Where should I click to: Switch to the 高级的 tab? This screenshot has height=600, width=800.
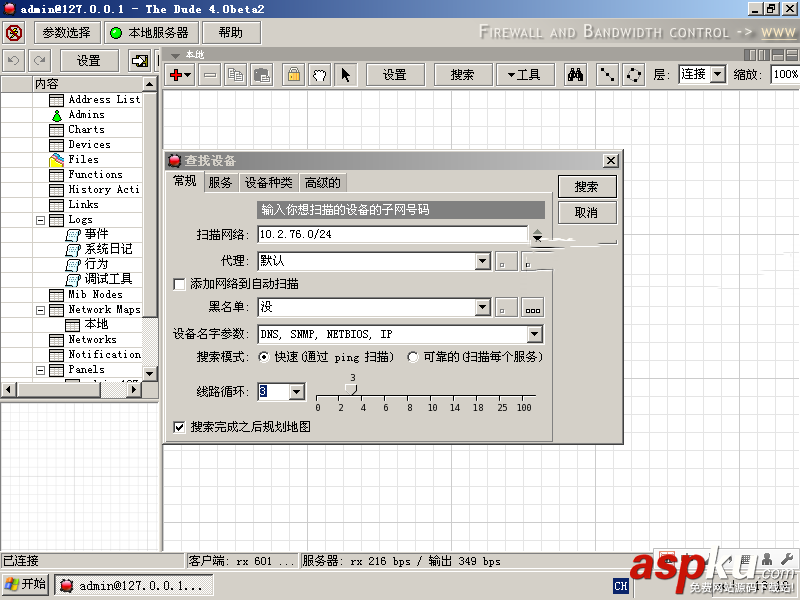pos(322,183)
